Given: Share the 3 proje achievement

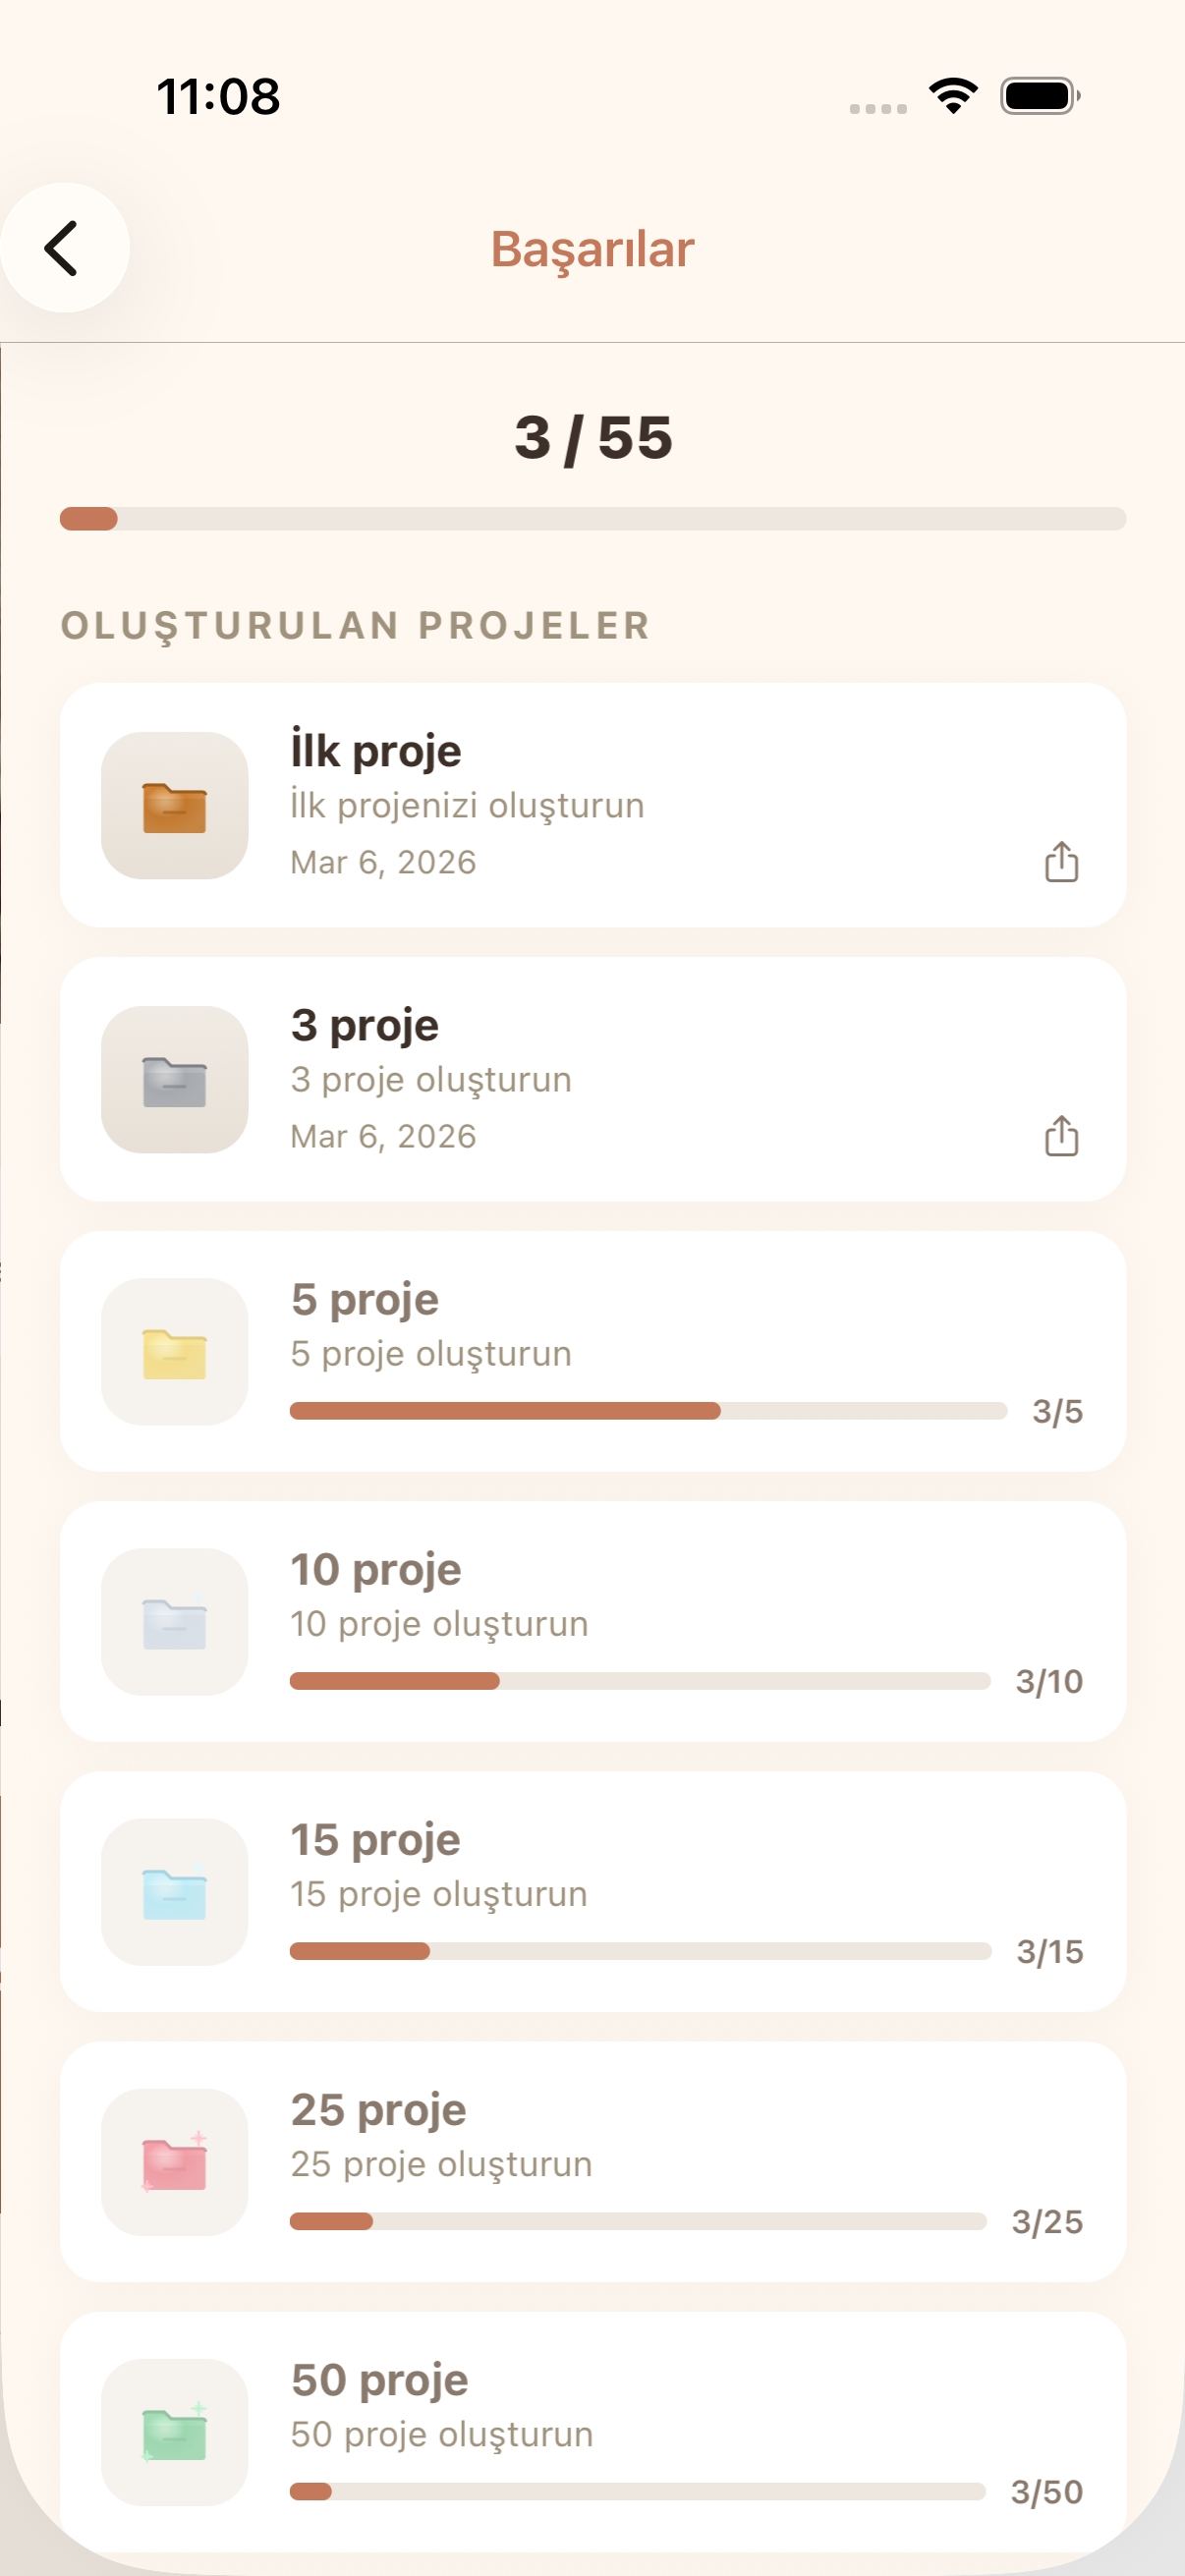Looking at the screenshot, I should 1061,1136.
